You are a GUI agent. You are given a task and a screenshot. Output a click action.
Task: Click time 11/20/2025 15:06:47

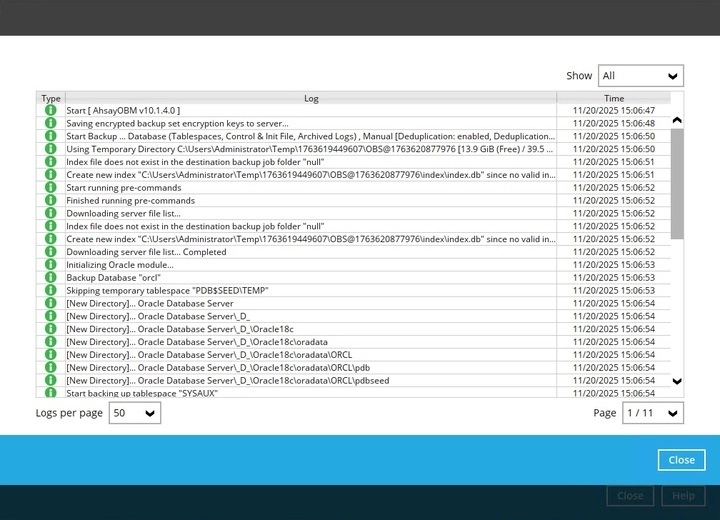click(613, 110)
